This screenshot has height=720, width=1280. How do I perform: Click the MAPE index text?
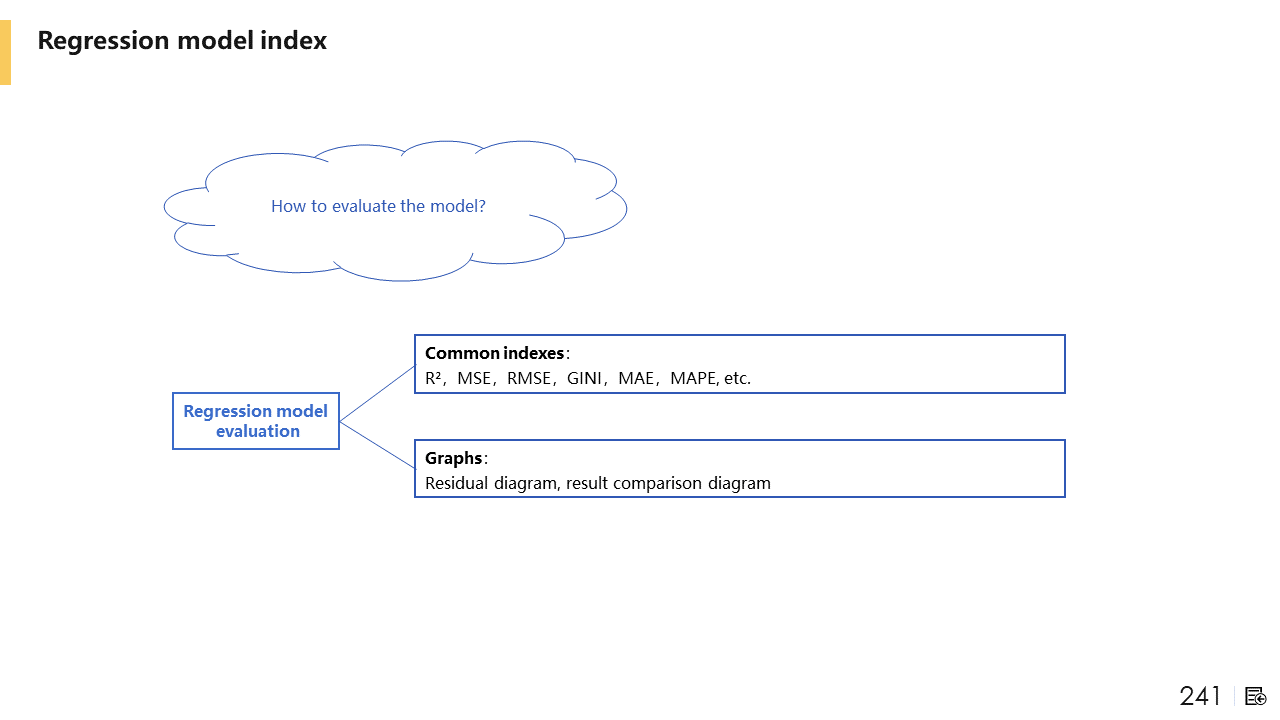point(694,378)
